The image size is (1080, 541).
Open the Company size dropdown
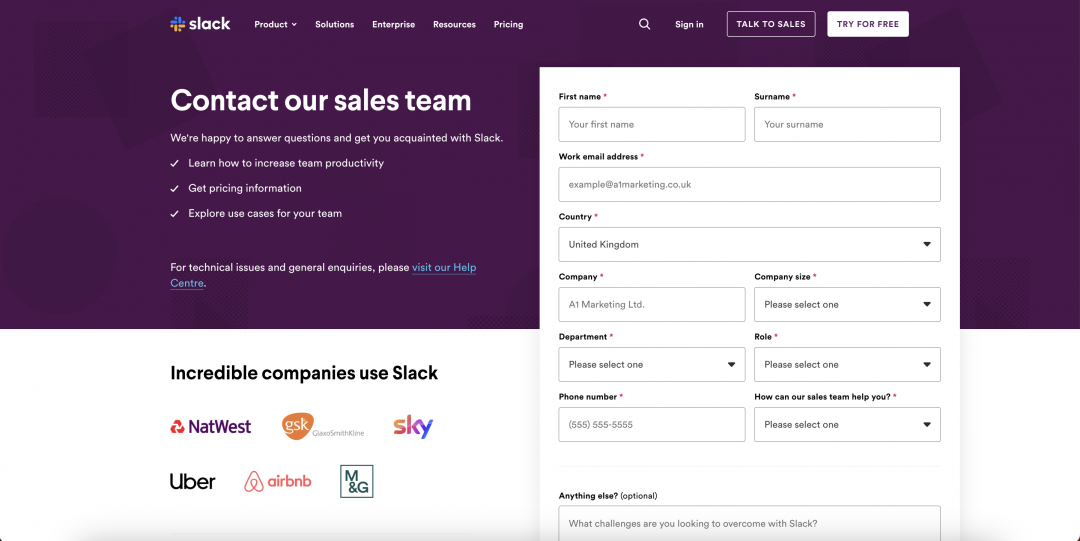point(847,304)
